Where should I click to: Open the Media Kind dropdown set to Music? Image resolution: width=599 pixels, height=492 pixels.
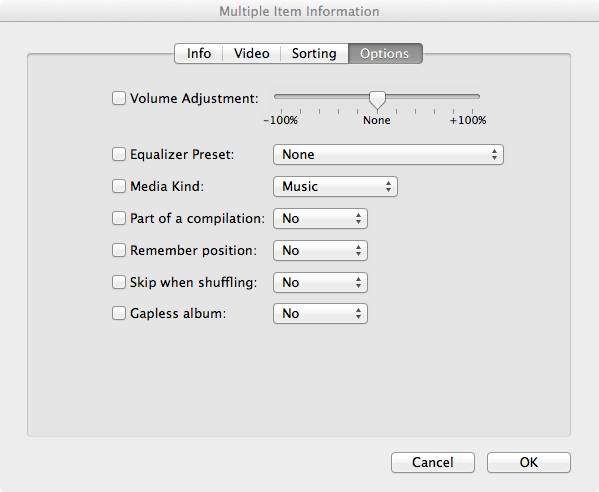pyautogui.click(x=335, y=186)
